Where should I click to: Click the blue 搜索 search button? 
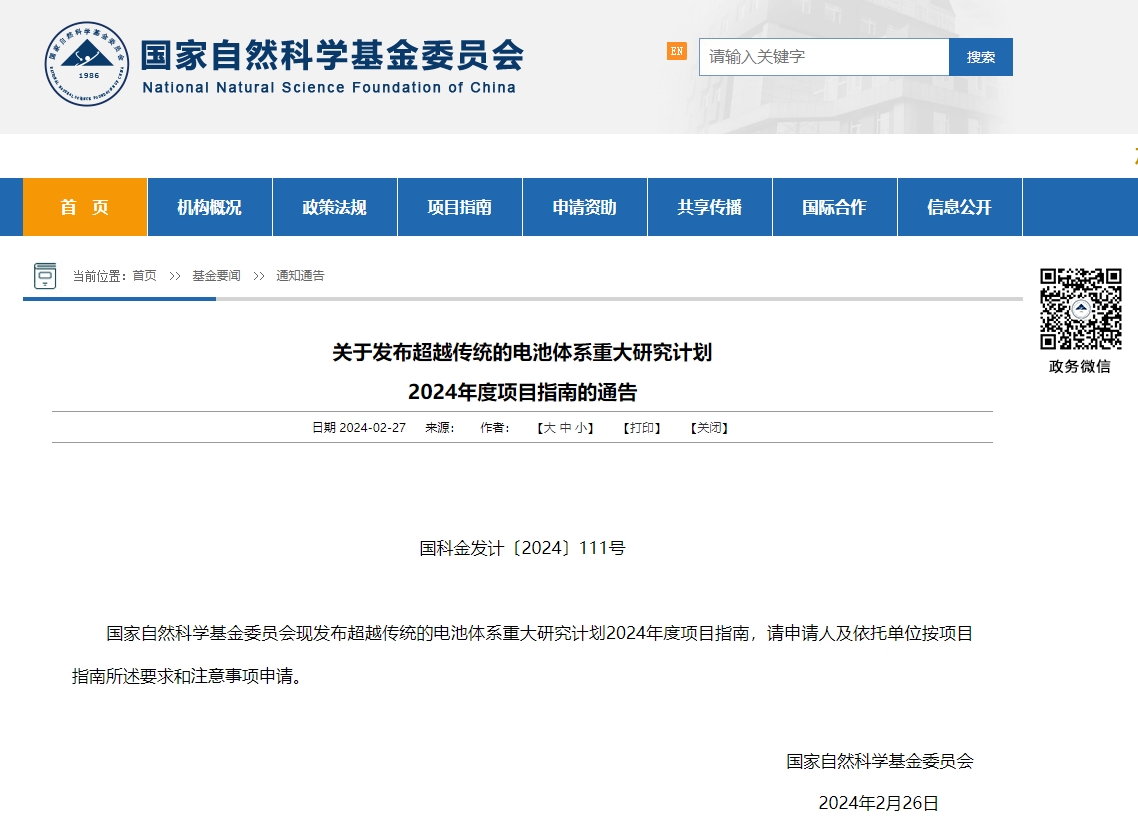pos(981,57)
